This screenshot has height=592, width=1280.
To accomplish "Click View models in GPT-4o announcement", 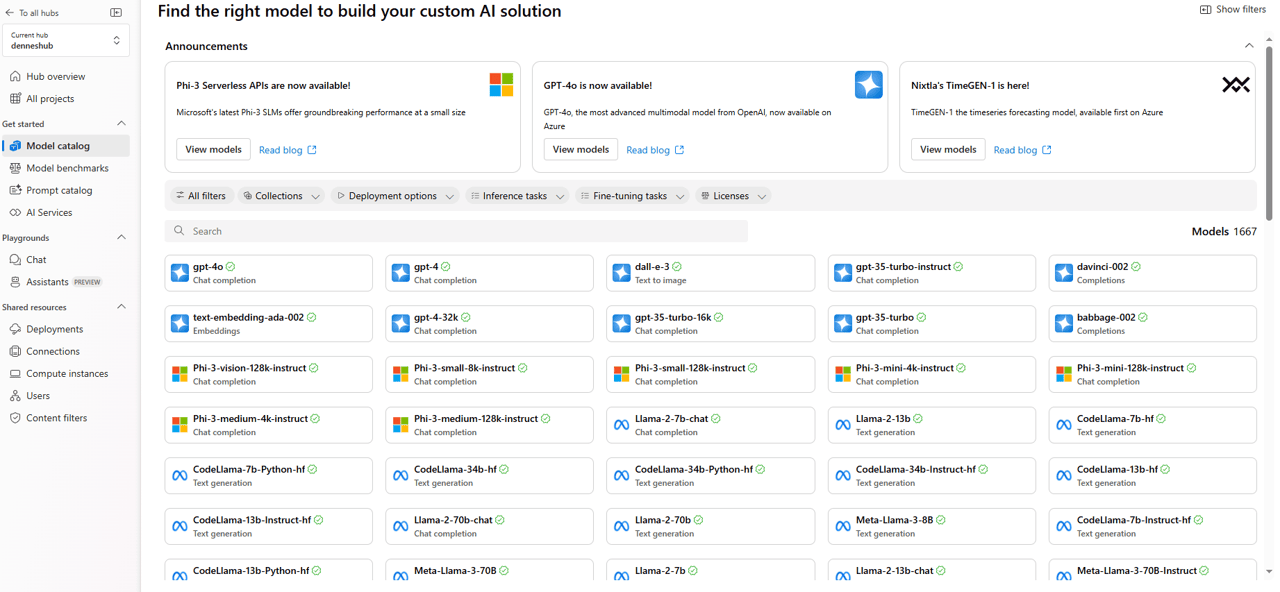I will (x=581, y=149).
